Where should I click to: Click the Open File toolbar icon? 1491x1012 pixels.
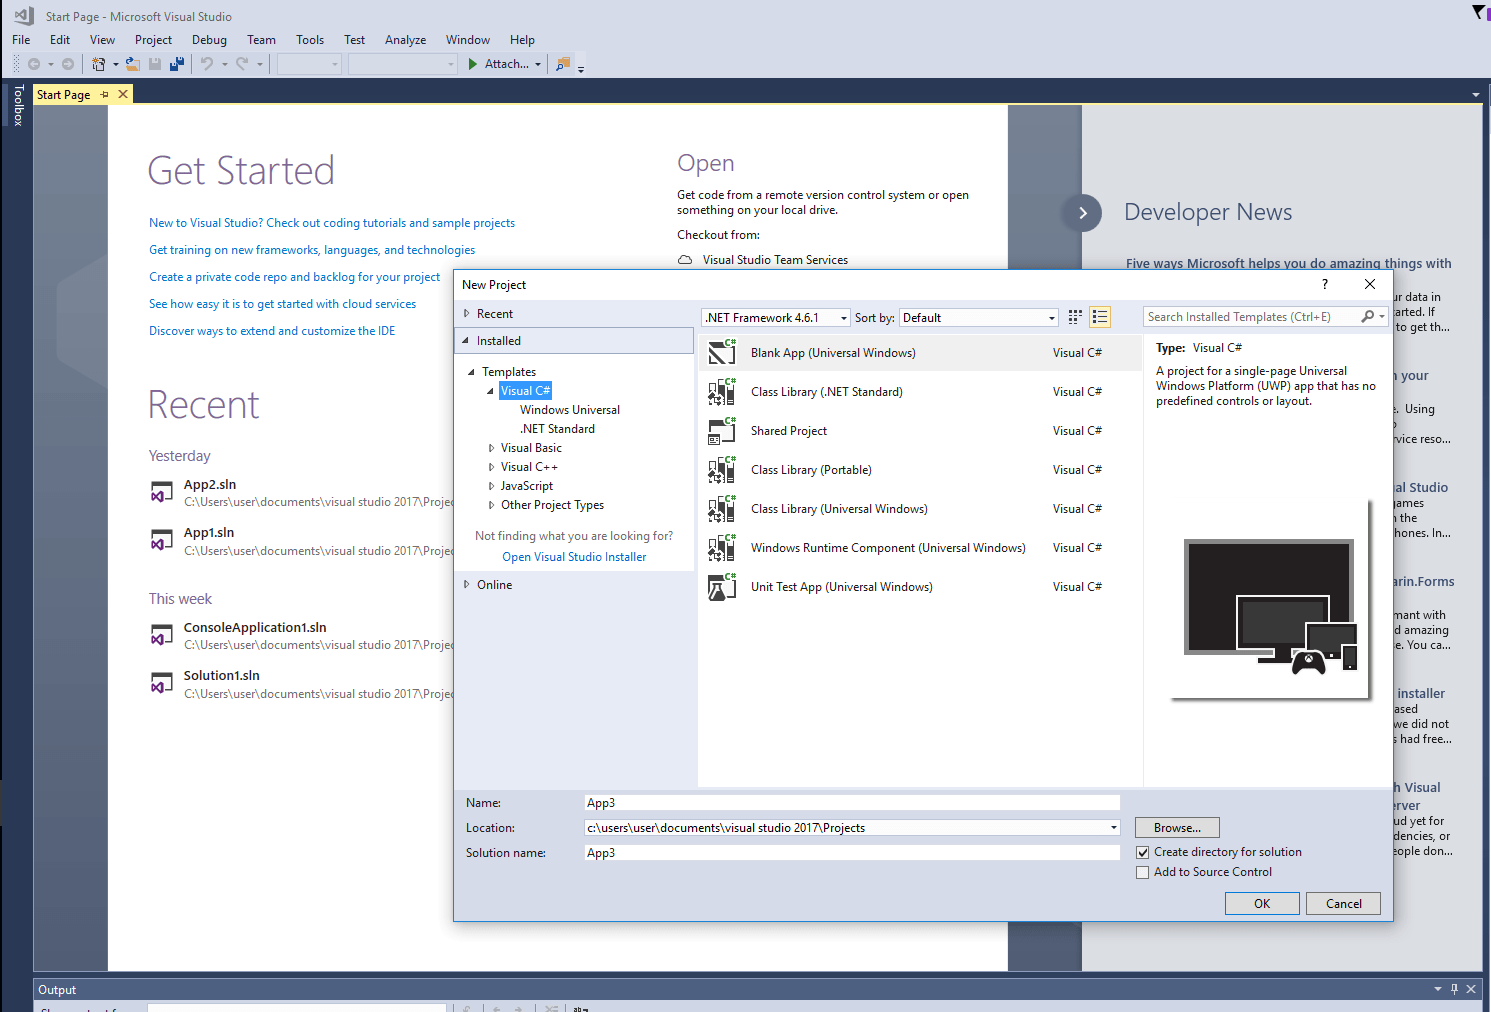[x=133, y=64]
